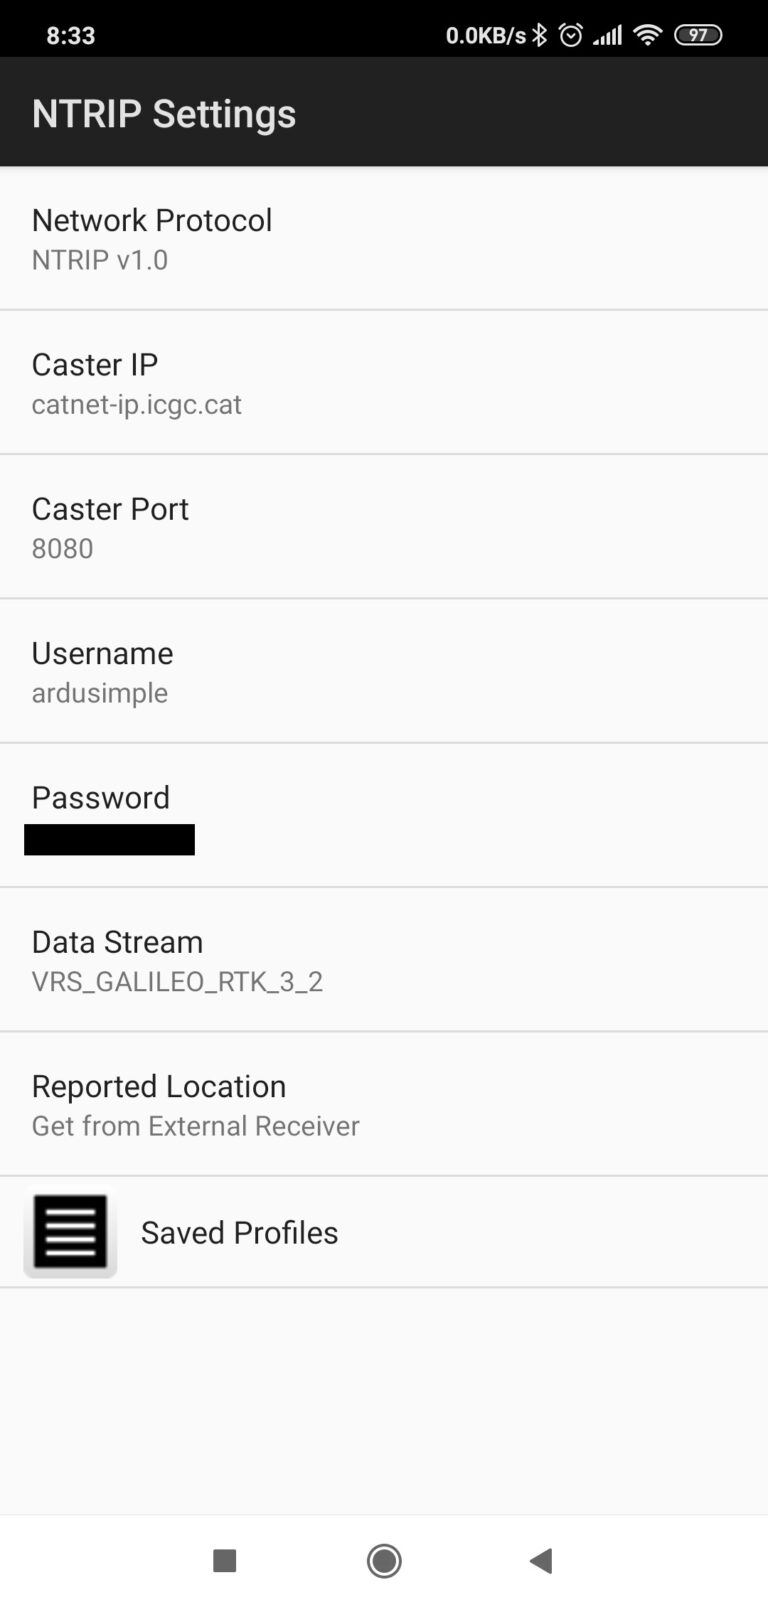Open the Data Stream mountpoint selector
This screenshot has width=768, height=1607.
click(x=384, y=959)
